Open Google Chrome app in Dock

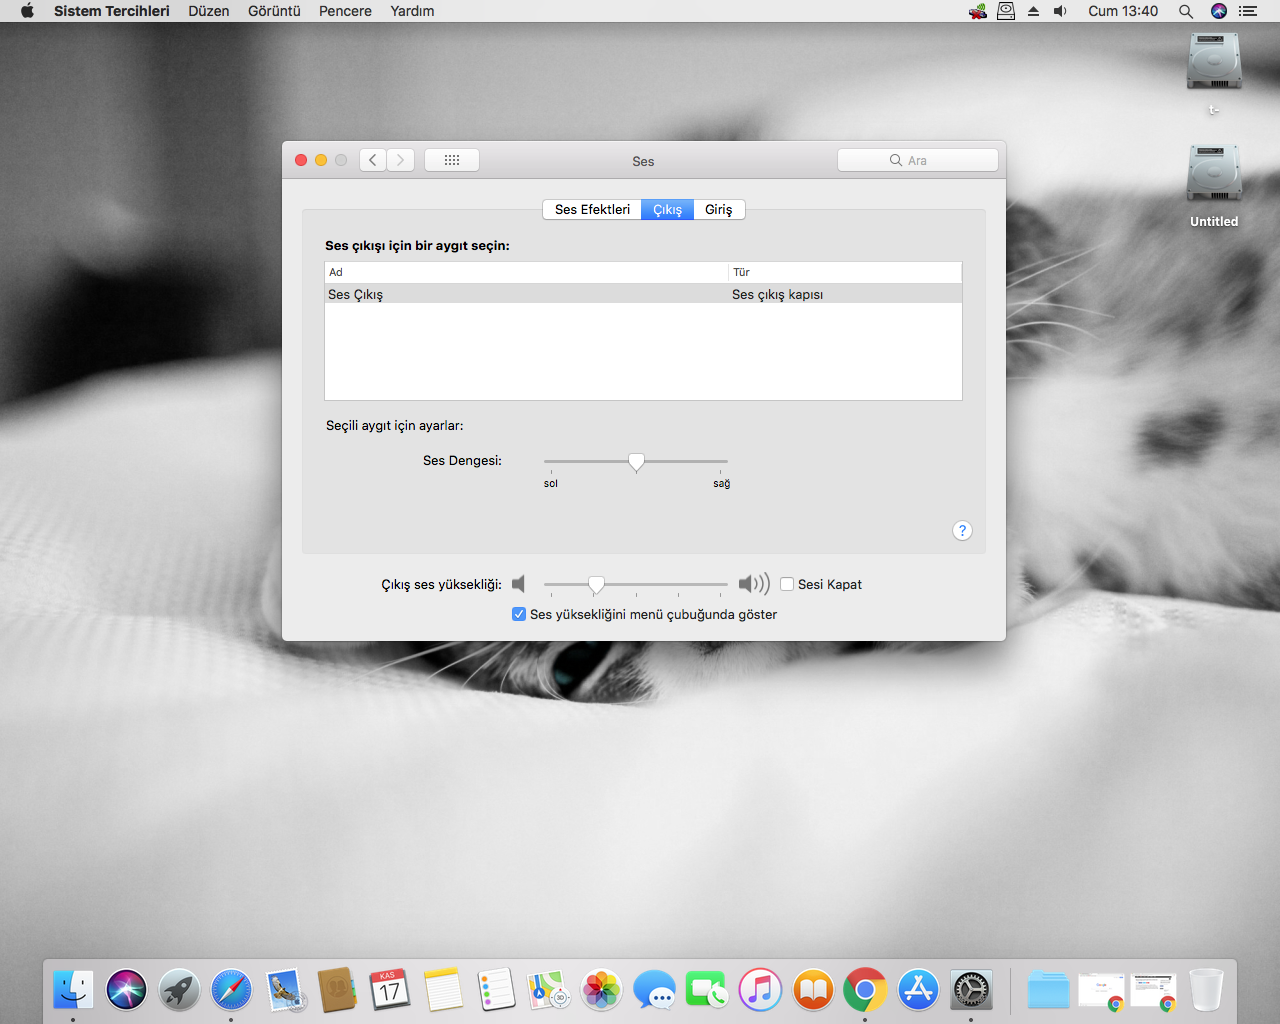[x=866, y=990]
